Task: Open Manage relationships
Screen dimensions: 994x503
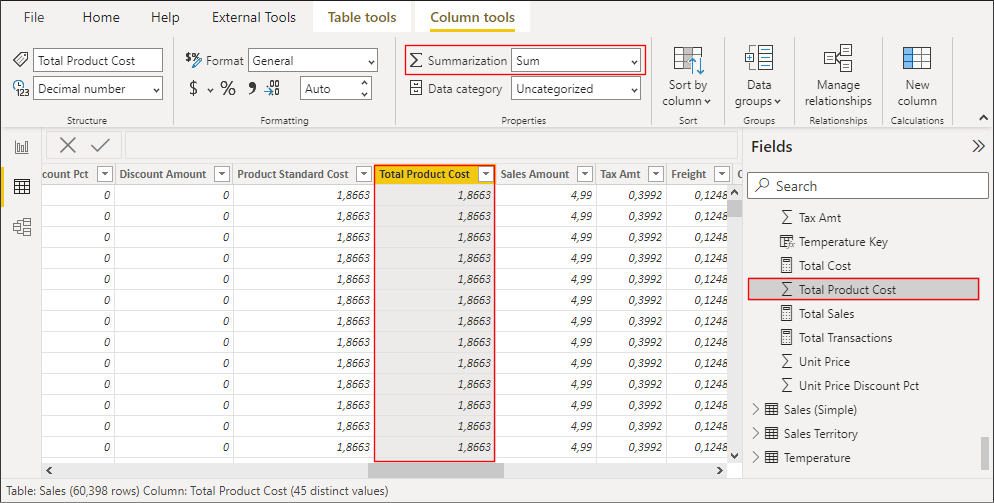Action: tap(838, 77)
